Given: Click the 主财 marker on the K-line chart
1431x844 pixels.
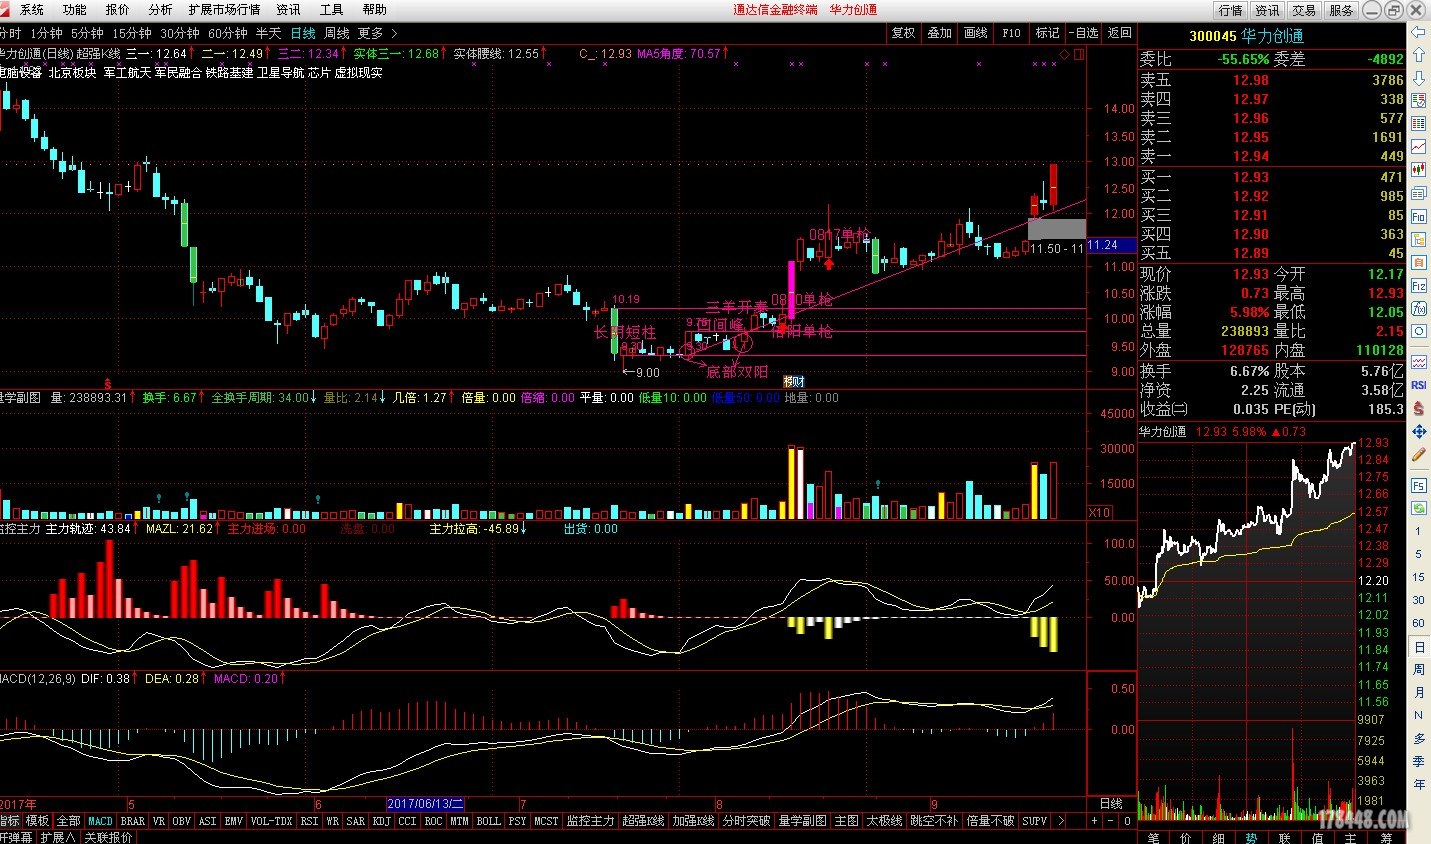Looking at the screenshot, I should click(x=794, y=381).
